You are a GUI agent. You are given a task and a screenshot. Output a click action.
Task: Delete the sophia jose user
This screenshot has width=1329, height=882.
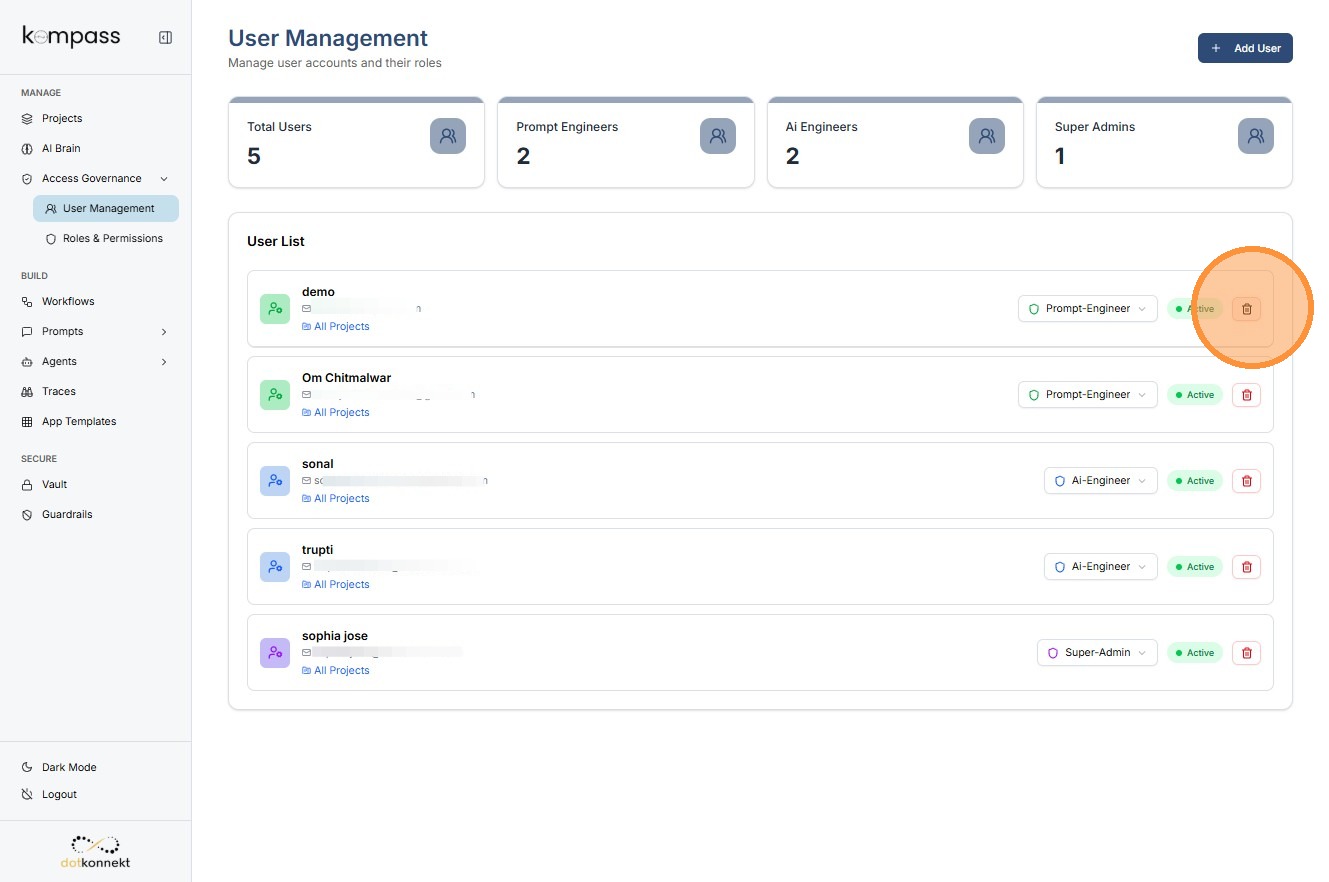[x=1246, y=653]
